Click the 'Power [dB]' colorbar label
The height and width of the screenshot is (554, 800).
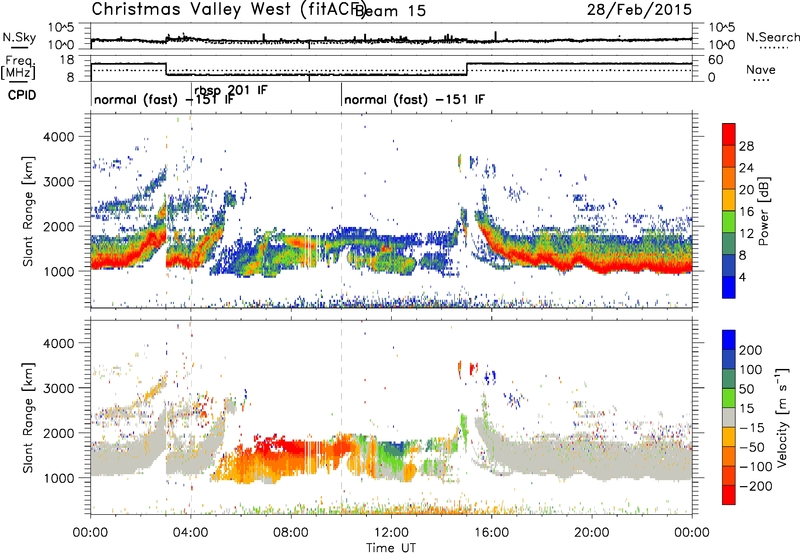tap(764, 211)
